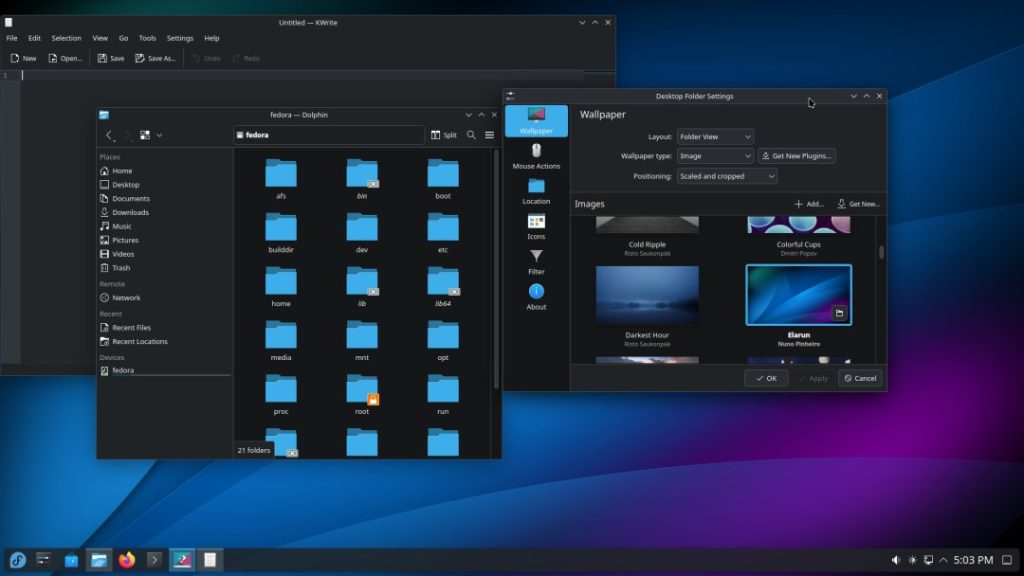Toggle Split view in Dolphin
This screenshot has width=1024, height=576.
(x=444, y=135)
